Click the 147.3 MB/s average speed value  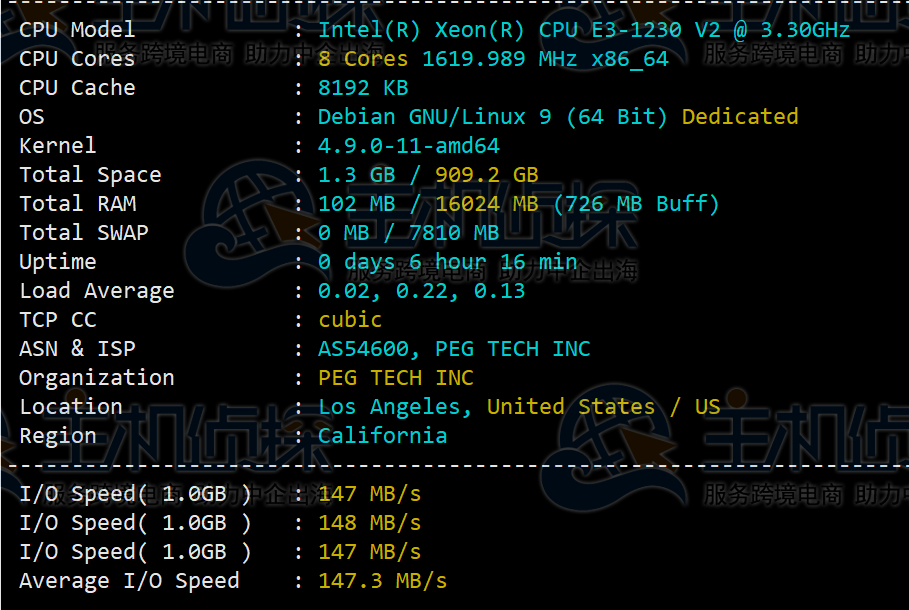tap(382, 581)
